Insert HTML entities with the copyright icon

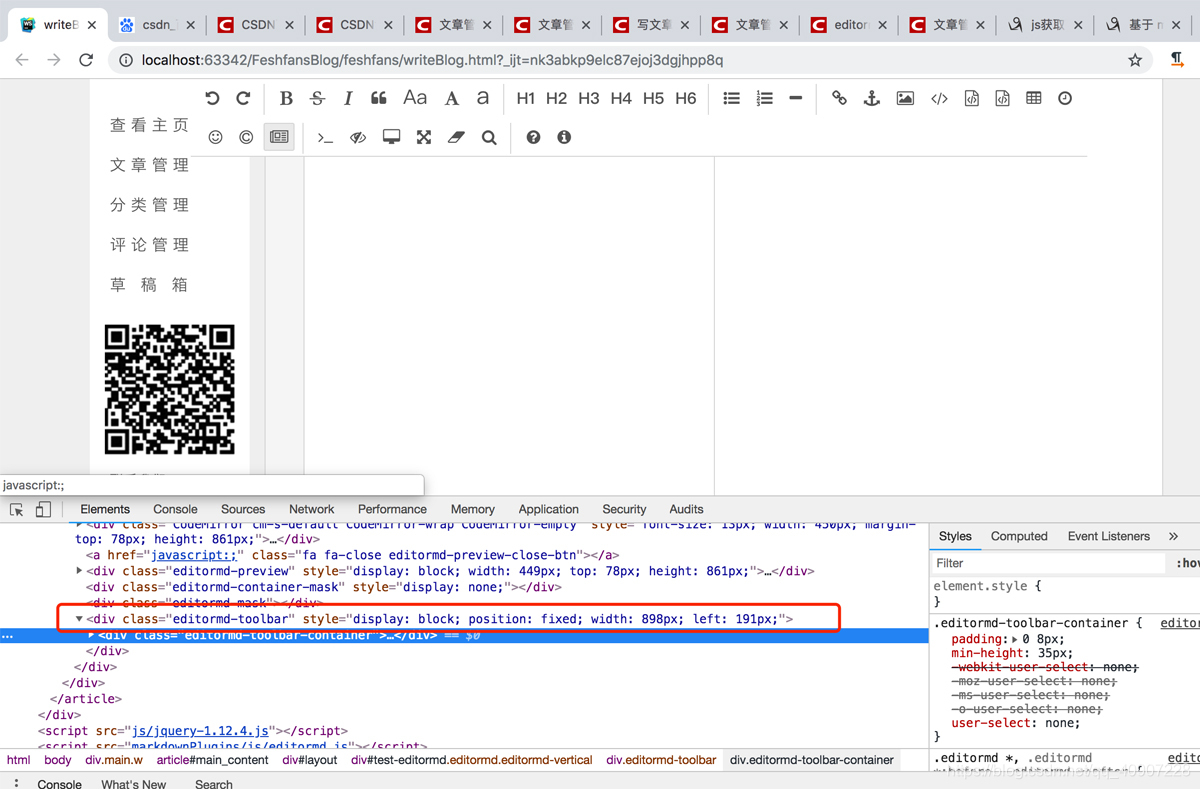coord(246,137)
